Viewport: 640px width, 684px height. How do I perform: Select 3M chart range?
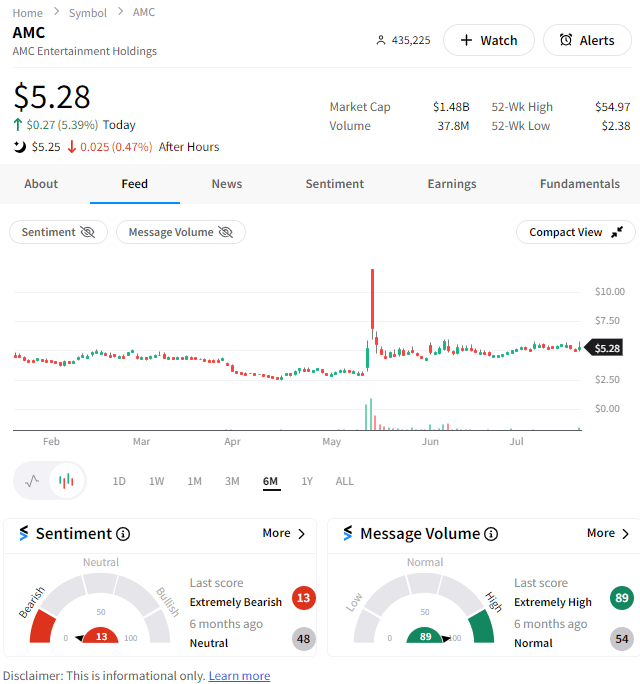pos(232,481)
